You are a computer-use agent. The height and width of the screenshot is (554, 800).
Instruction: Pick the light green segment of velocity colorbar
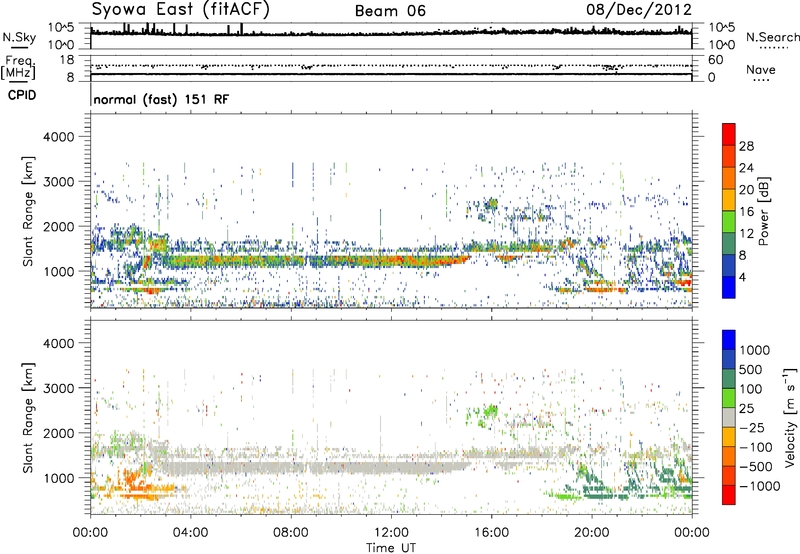point(729,398)
